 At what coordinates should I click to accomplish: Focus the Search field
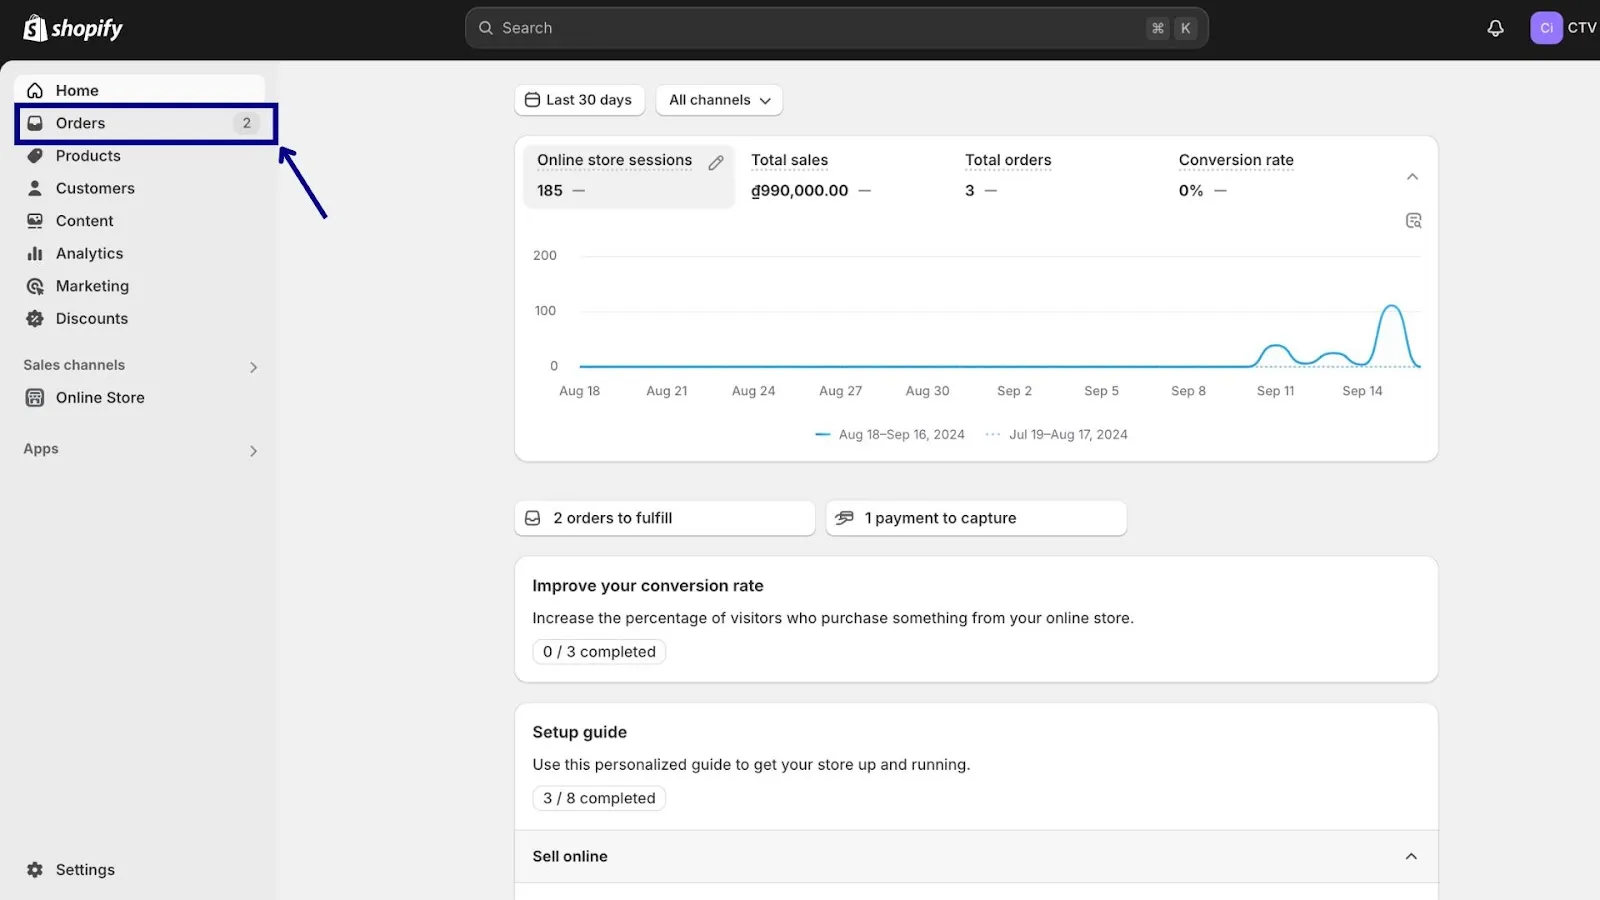pos(837,28)
